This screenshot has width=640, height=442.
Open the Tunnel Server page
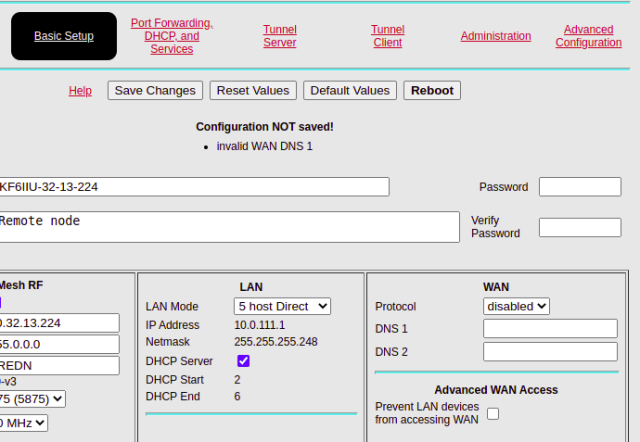[x=280, y=36]
